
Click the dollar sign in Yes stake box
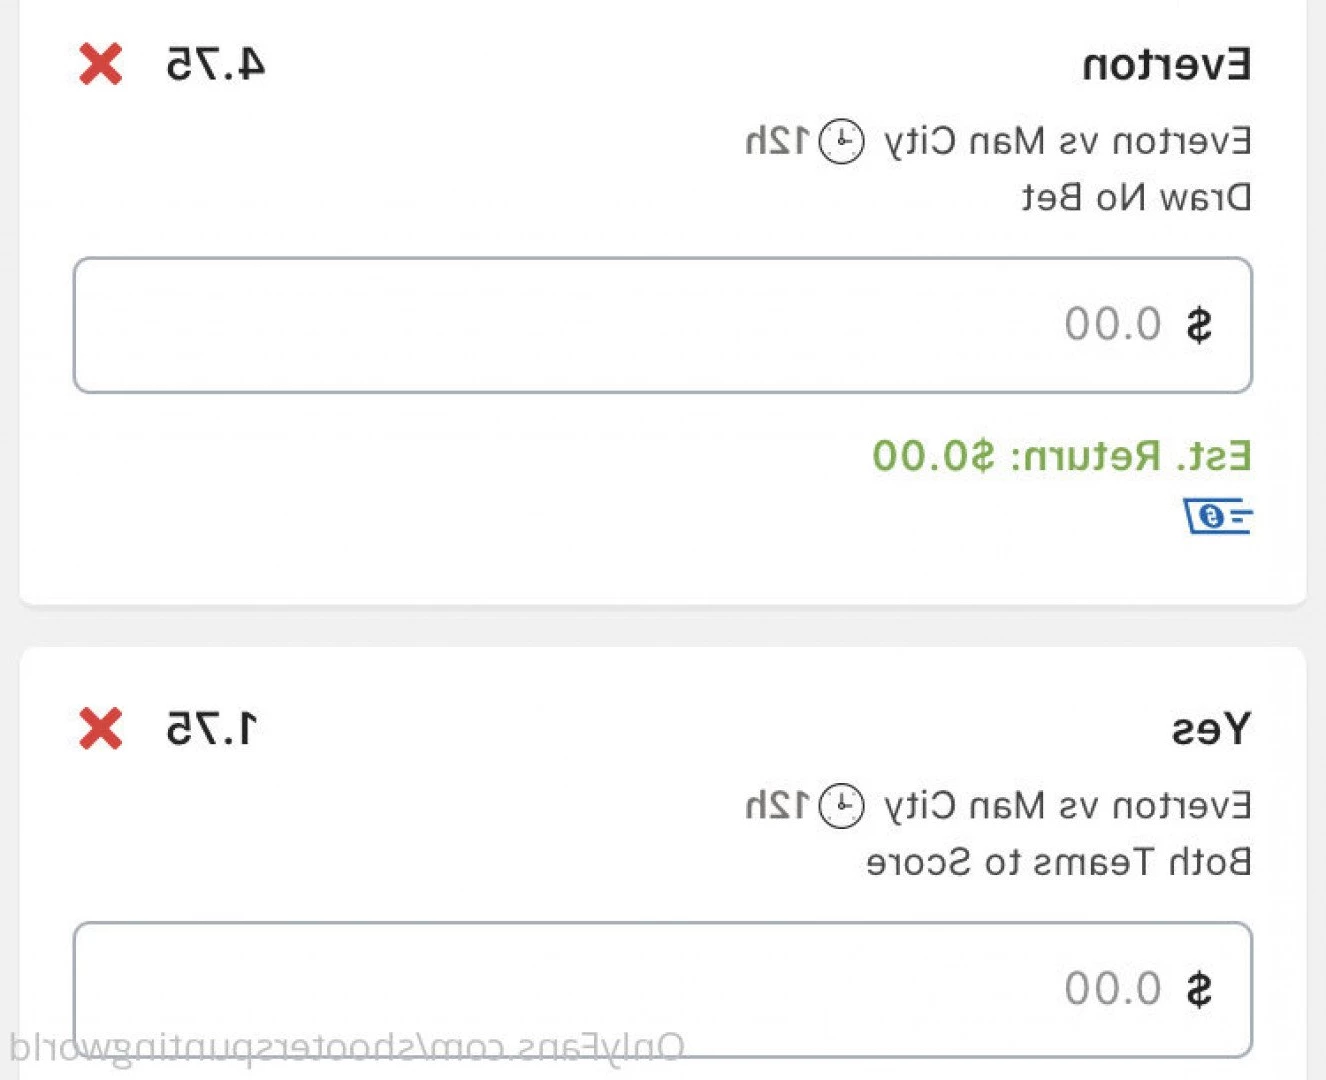[x=1198, y=989]
